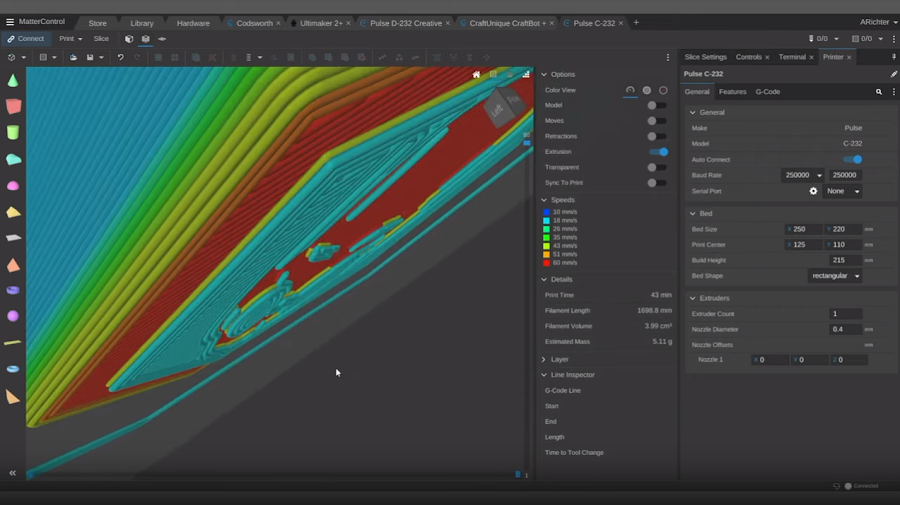Add the purple torus primitive
This screenshot has width=900, height=505.
13,290
